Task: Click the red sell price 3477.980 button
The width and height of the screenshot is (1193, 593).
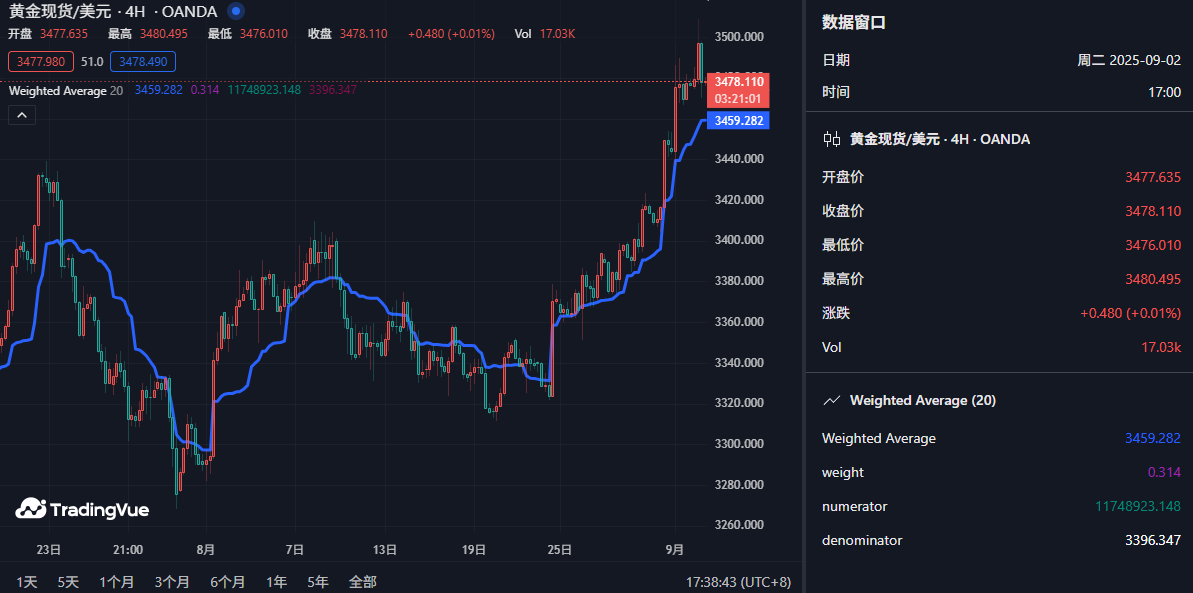Action: coord(41,62)
